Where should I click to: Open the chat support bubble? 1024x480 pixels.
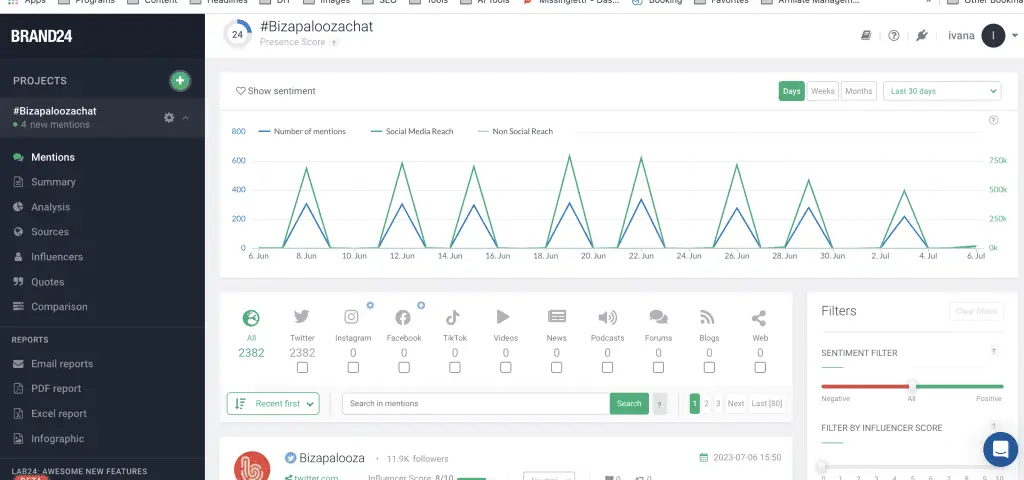[x=1000, y=449]
